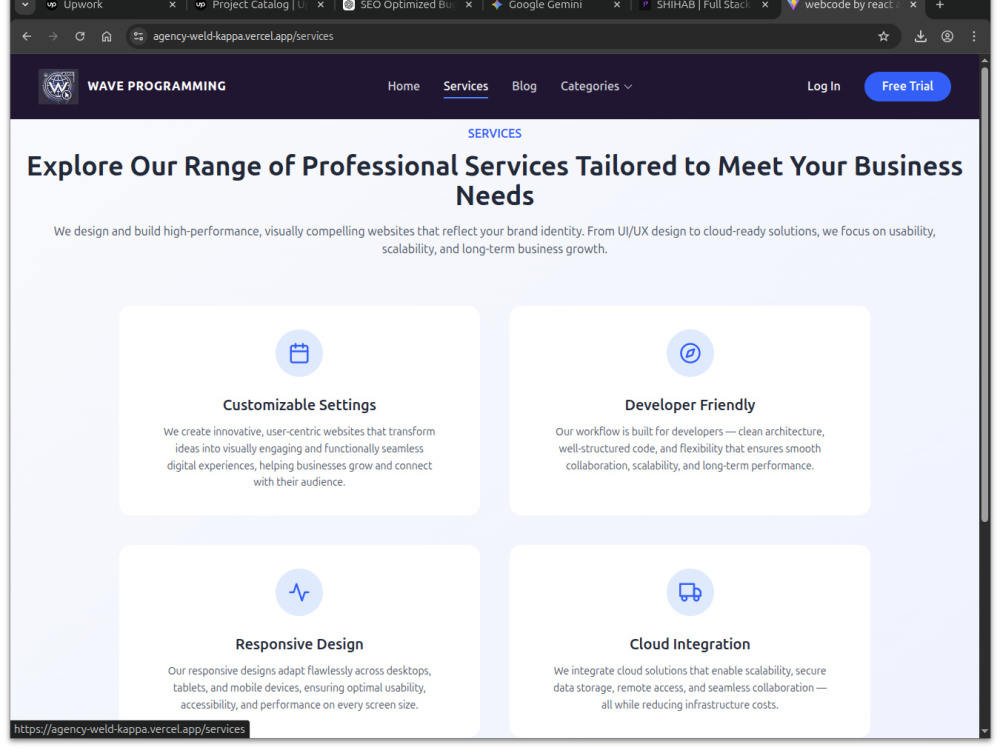Expand the Categories dropdown in navbar

596,86
